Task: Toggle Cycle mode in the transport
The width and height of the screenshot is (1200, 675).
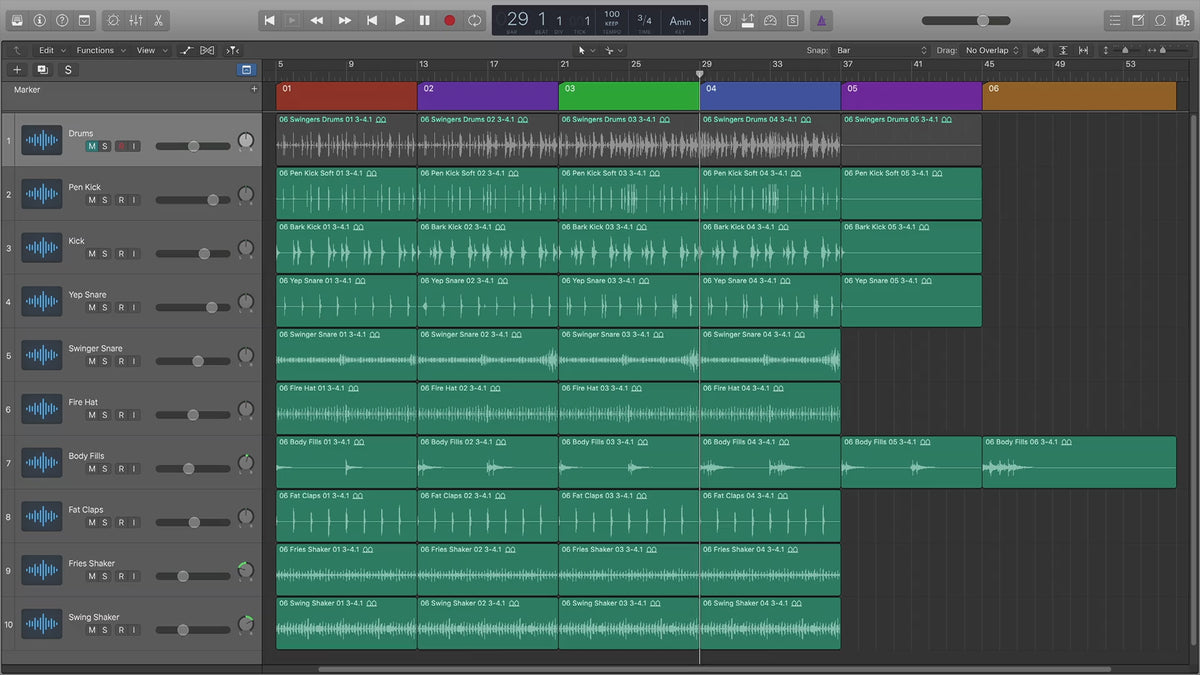Action: 474,20
